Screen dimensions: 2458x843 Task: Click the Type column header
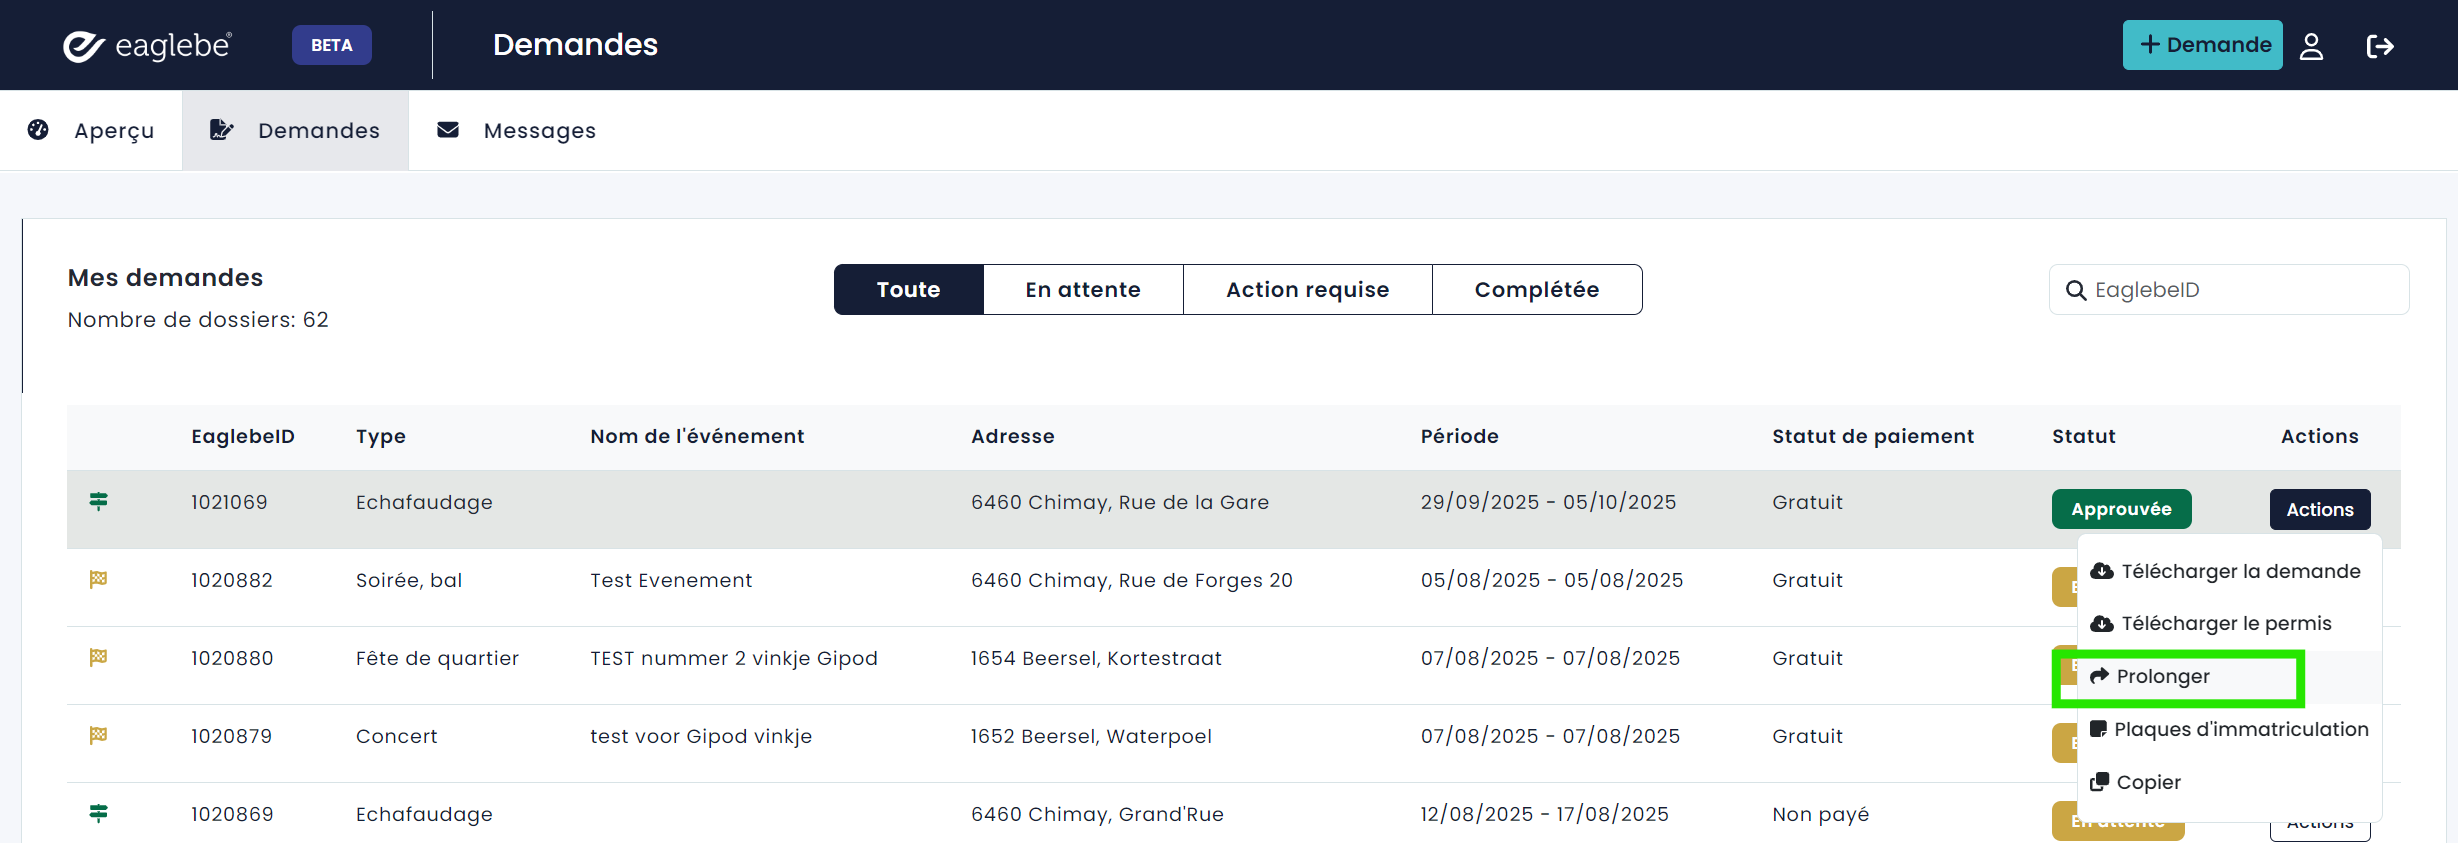(x=381, y=436)
